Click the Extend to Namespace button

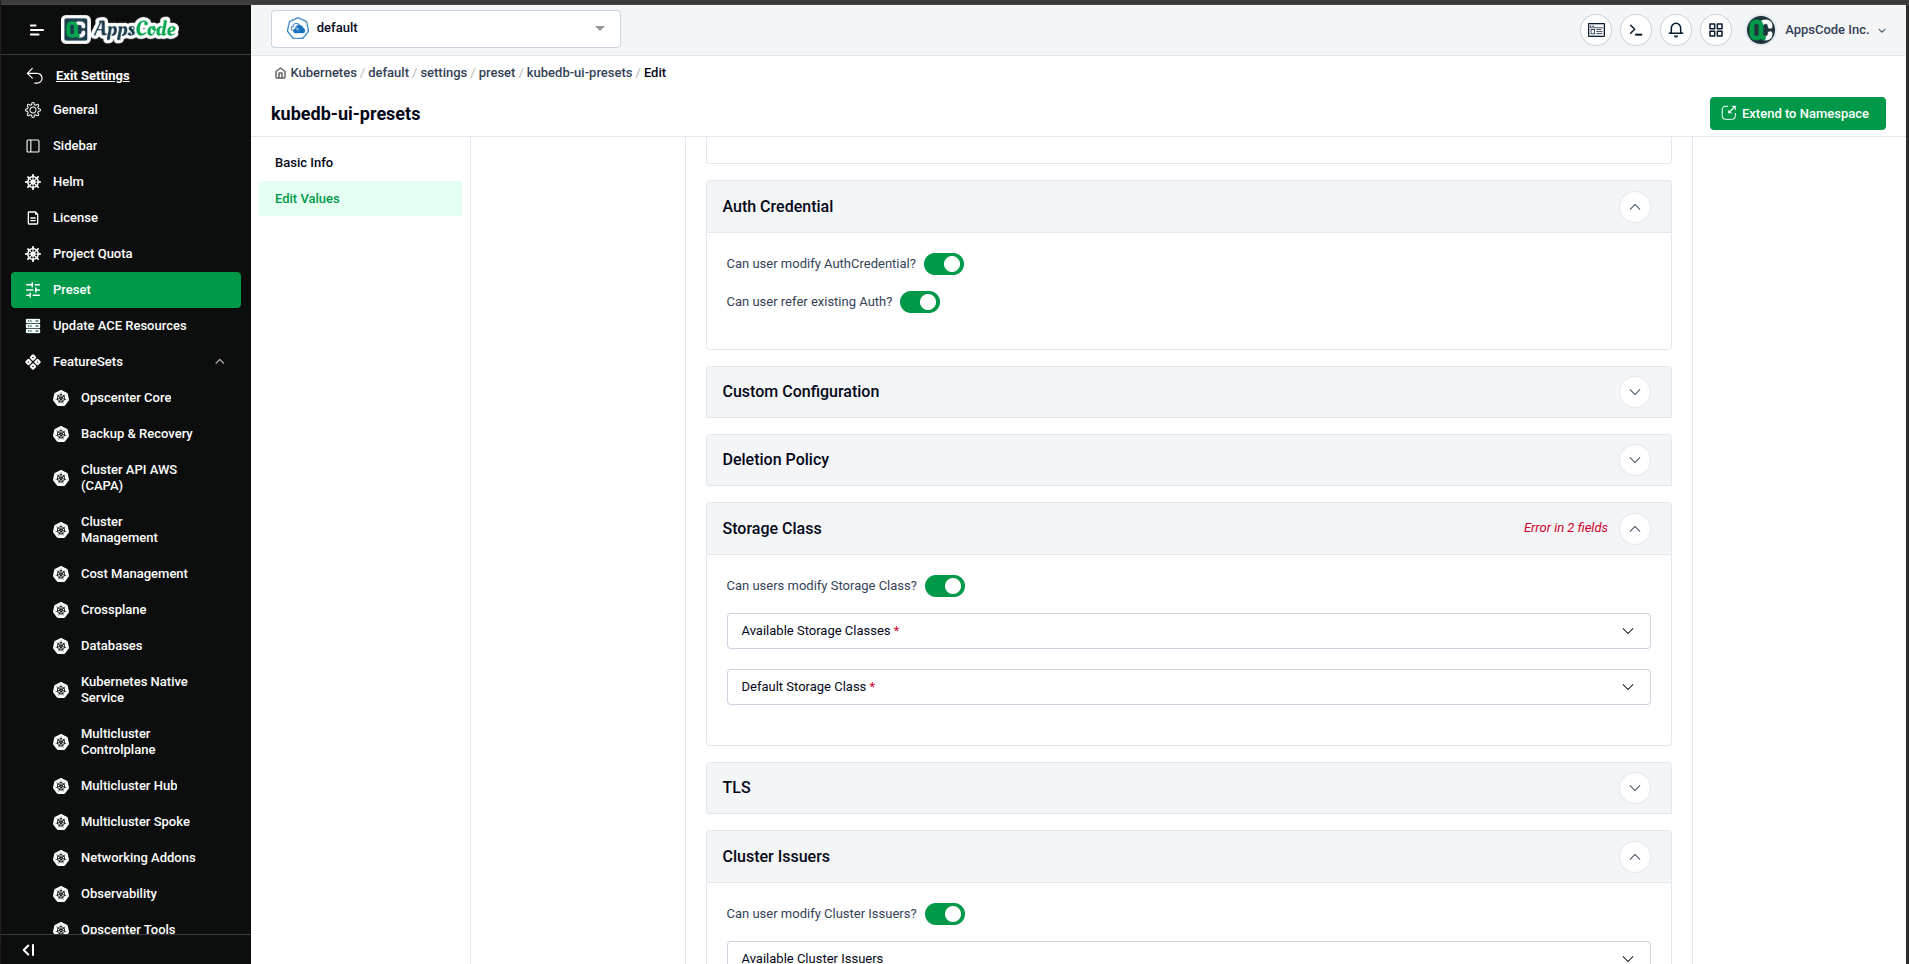pos(1797,113)
